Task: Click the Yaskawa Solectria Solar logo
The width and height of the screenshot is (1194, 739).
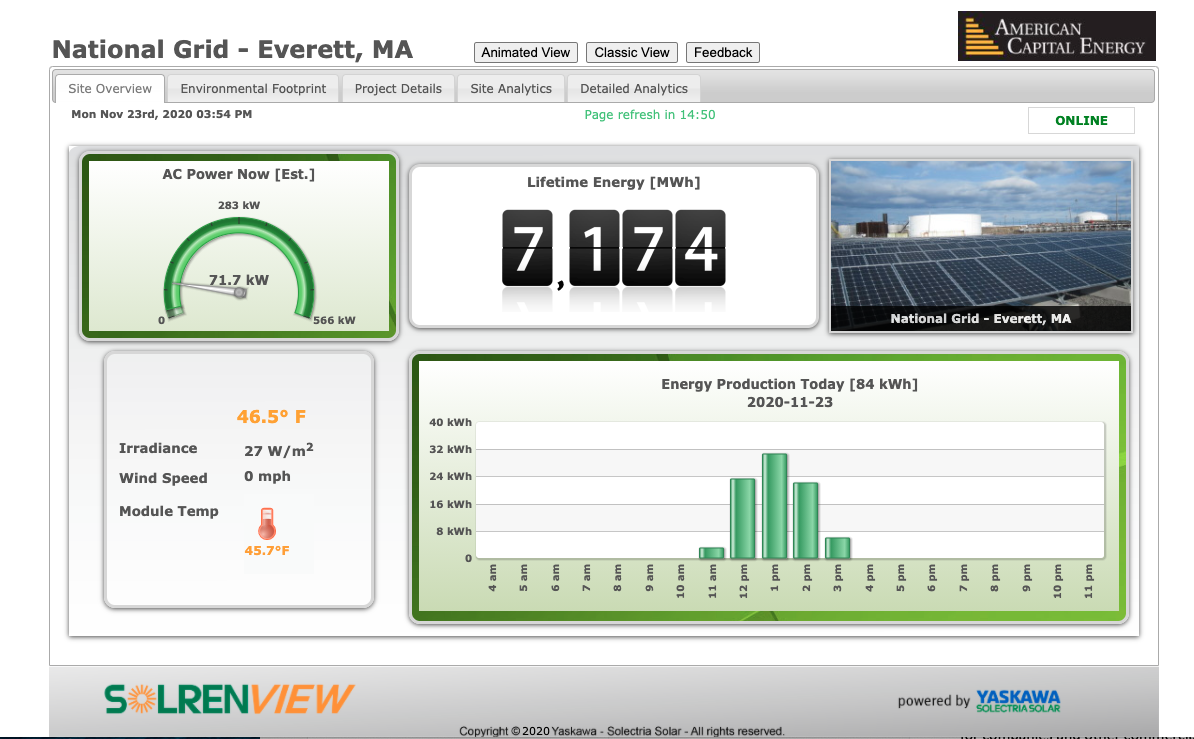Action: (1018, 701)
